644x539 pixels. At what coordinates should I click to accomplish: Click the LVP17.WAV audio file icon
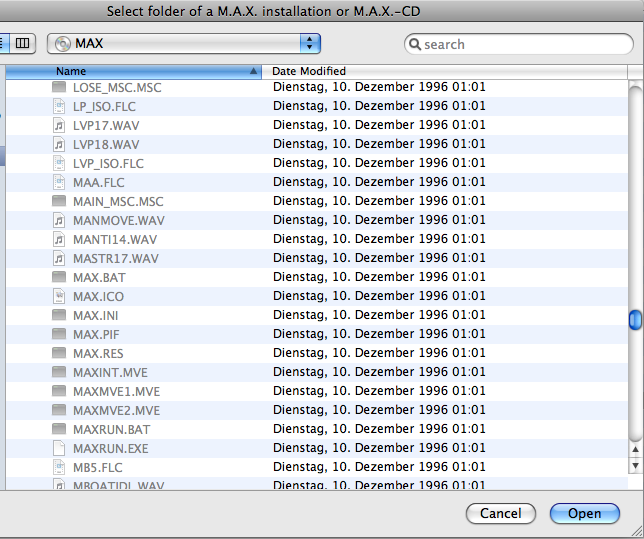coord(59,125)
